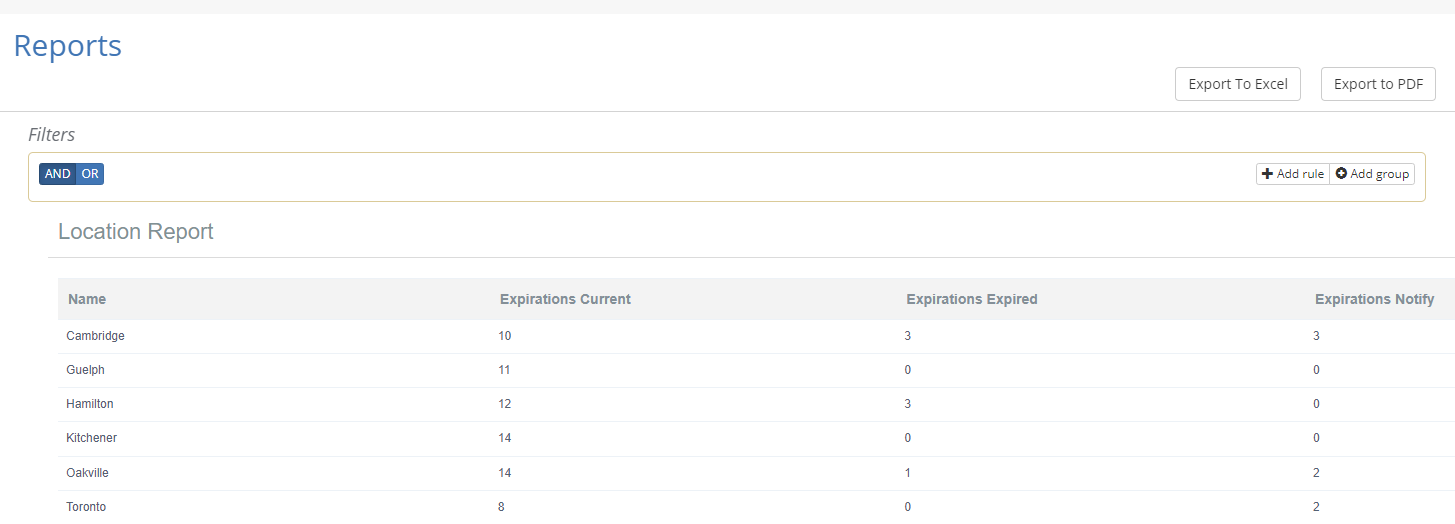This screenshot has height=524, width=1455.
Task: Open Cambridge current expirations count 10
Action: [505, 336]
